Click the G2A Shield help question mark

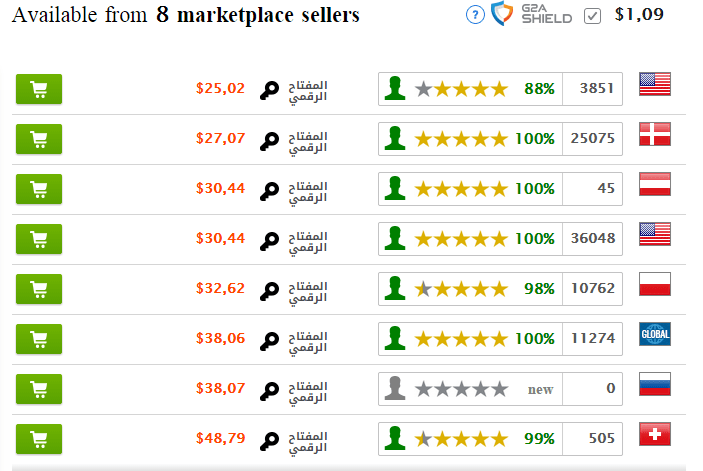click(x=475, y=15)
